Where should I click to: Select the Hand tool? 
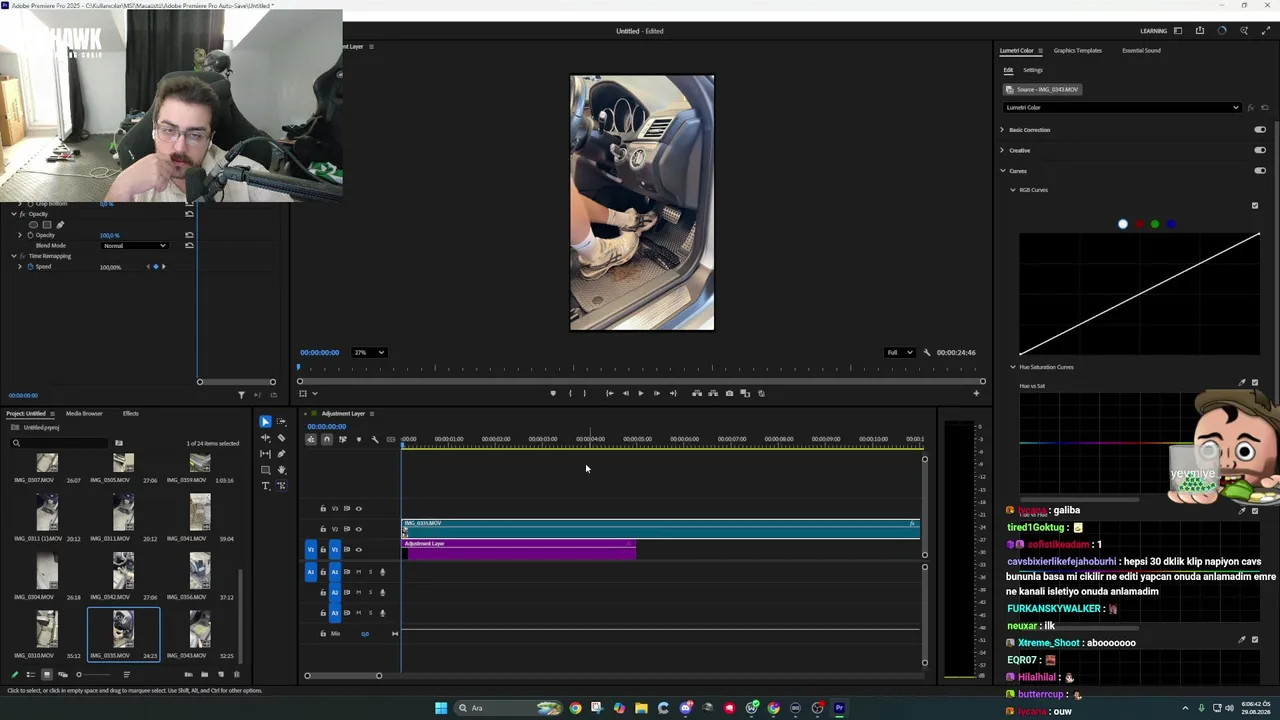click(281, 470)
